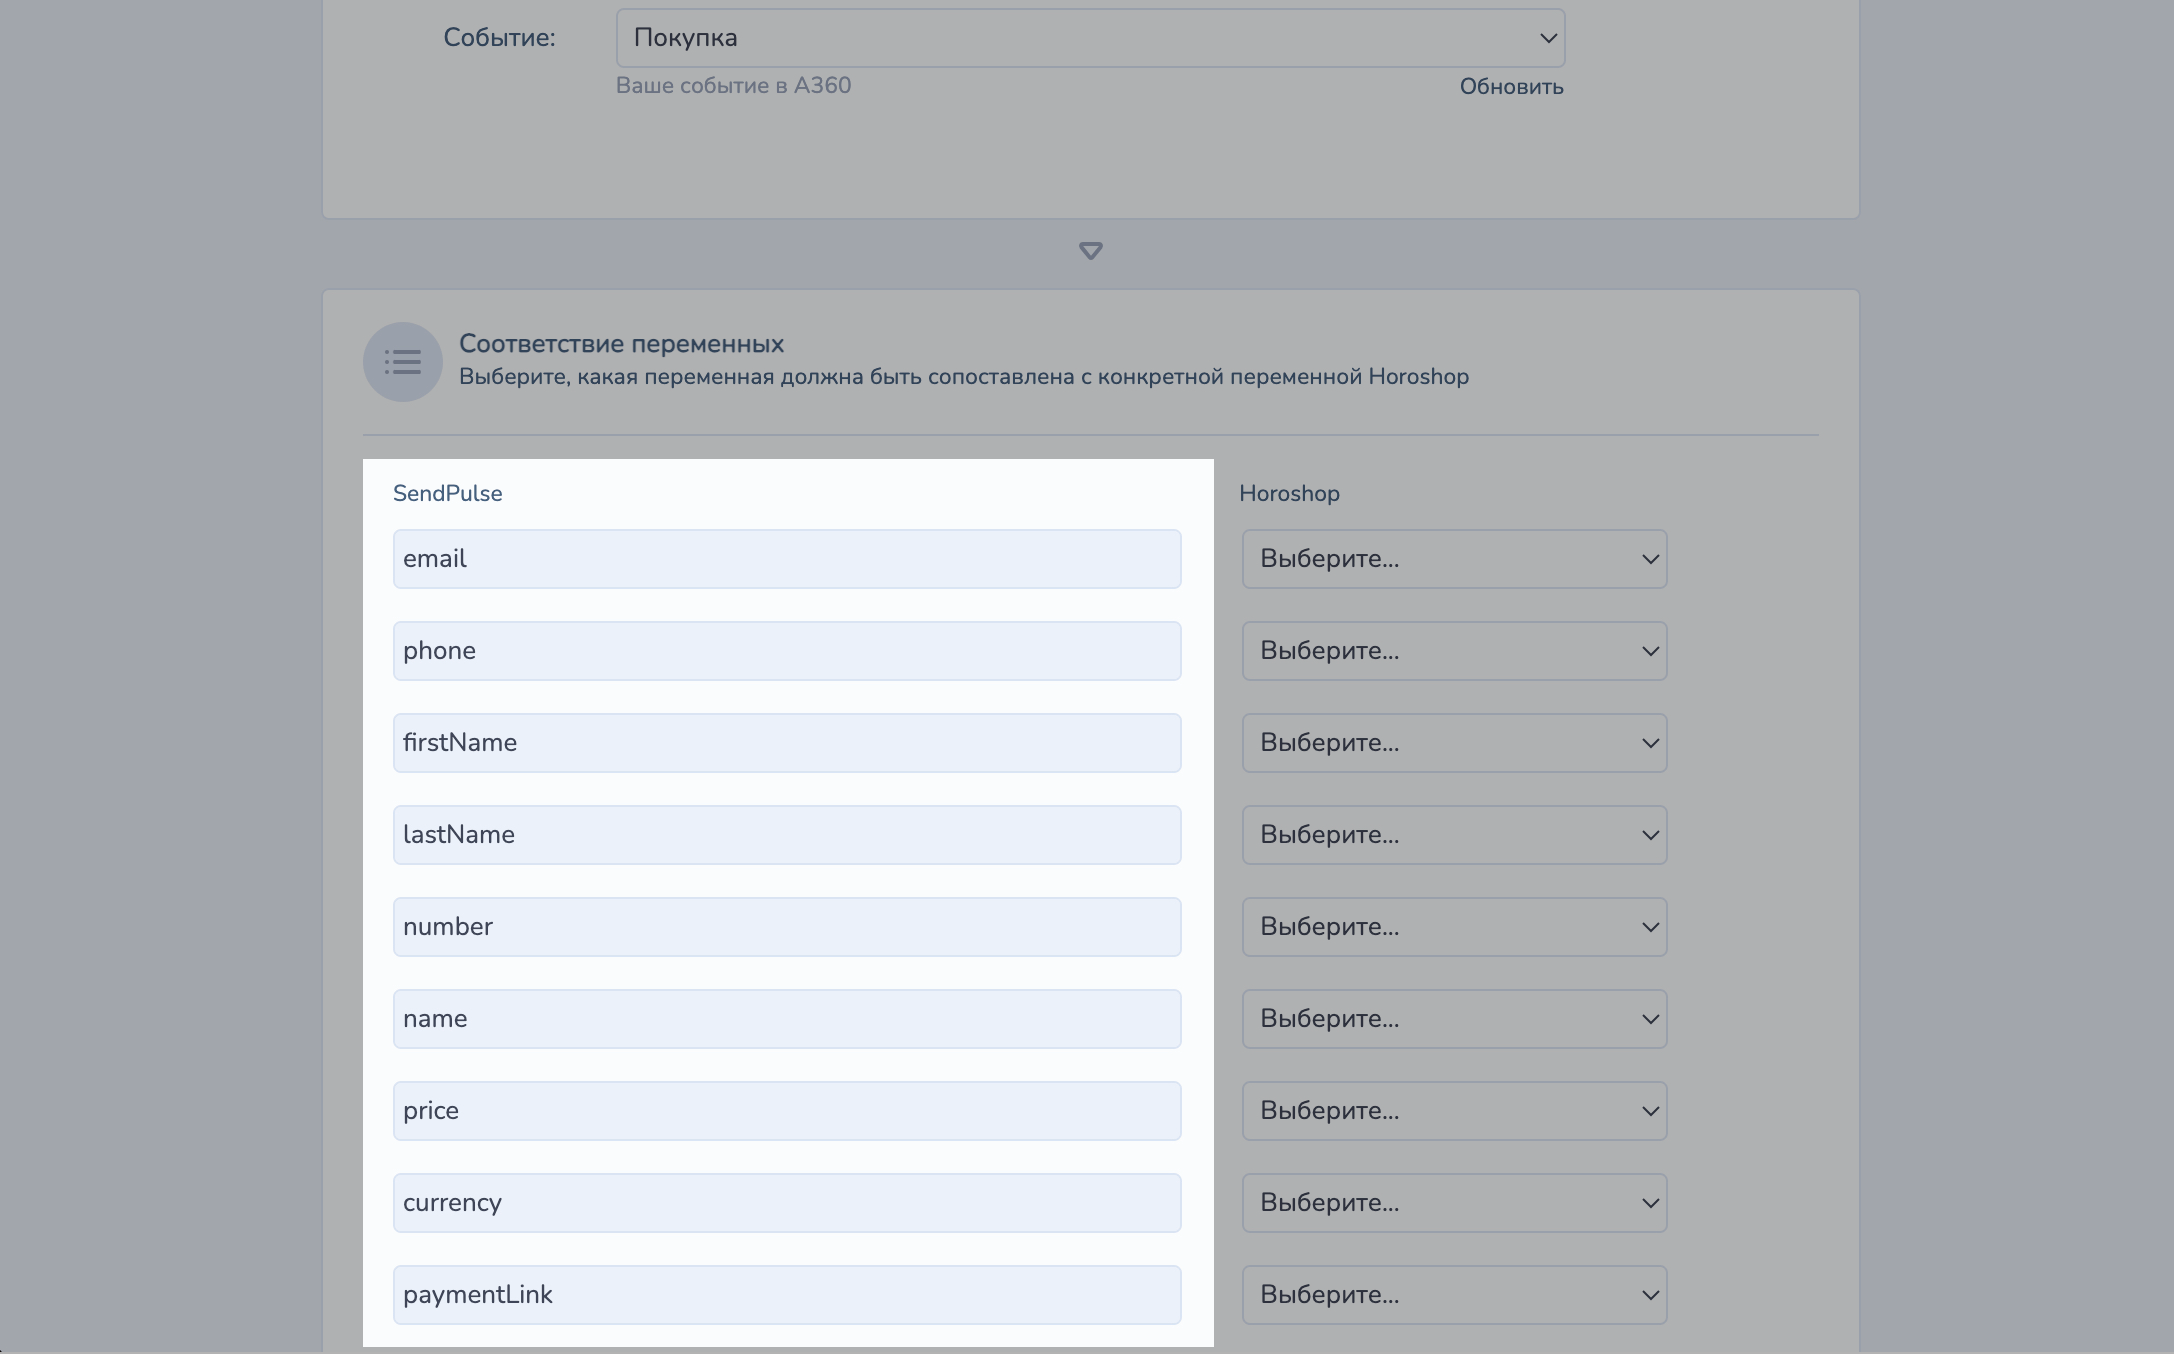Expand Horoshop select next to lastName
2174x1354 pixels.
point(1453,835)
